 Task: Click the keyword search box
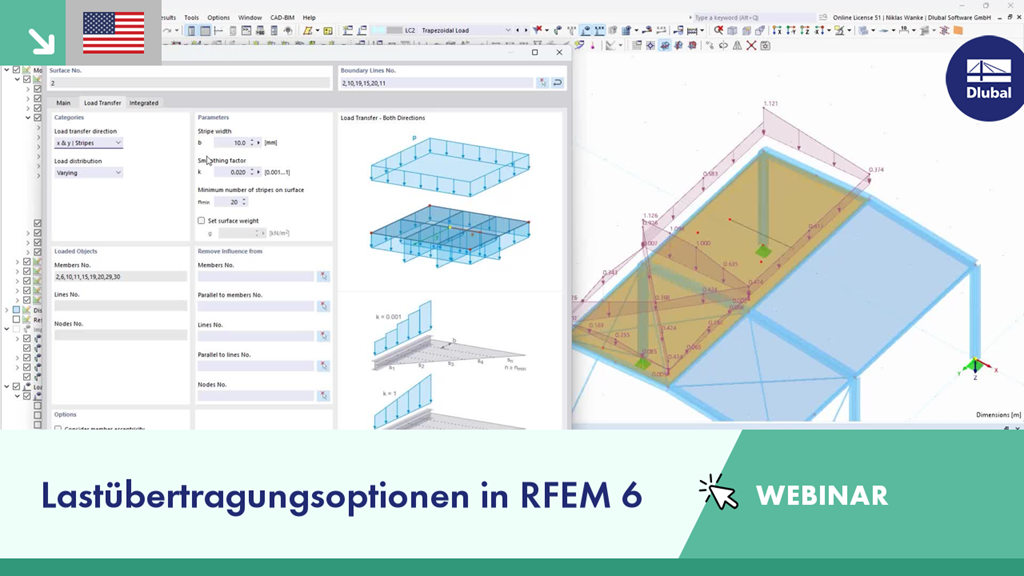coord(754,18)
